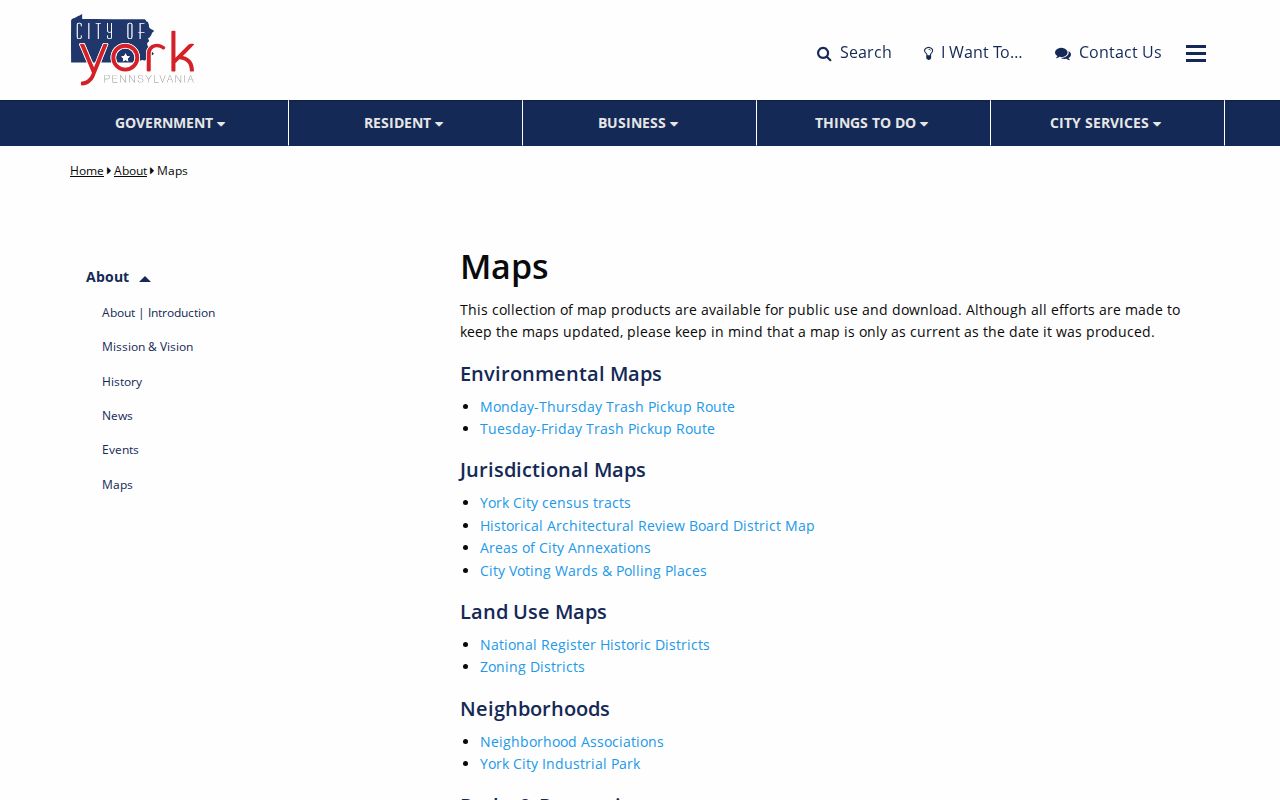Click the Search text in header

point(865,52)
